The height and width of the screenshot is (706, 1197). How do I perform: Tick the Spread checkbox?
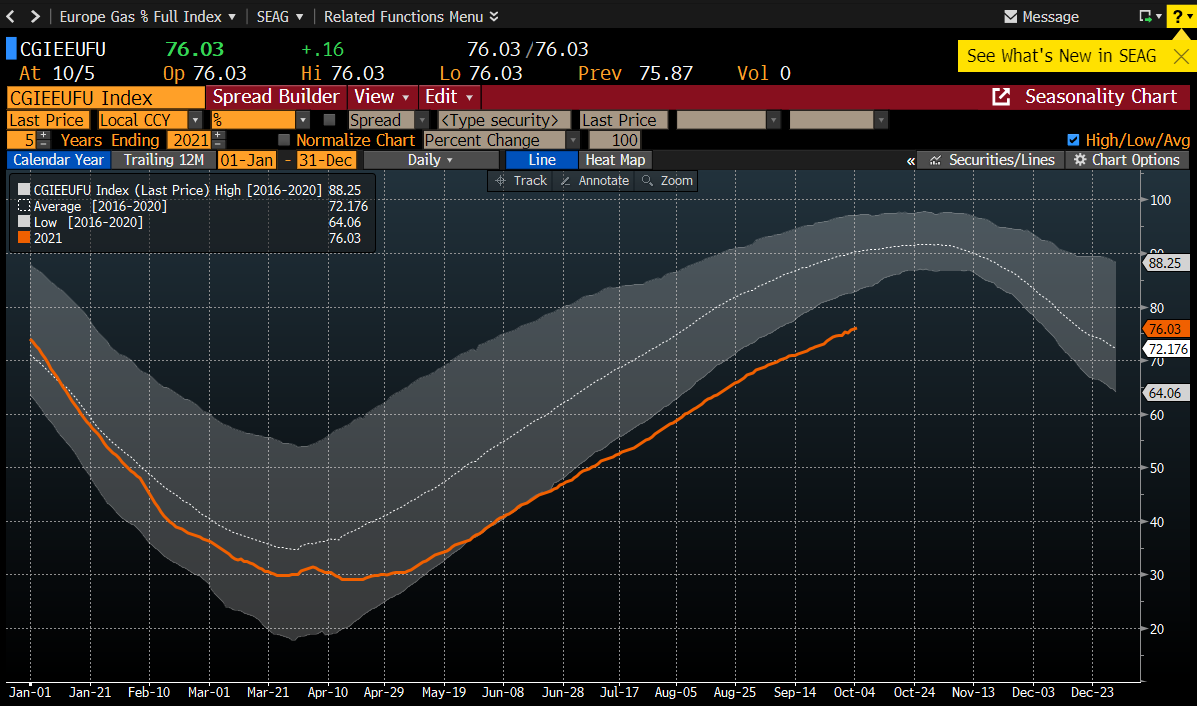click(330, 120)
